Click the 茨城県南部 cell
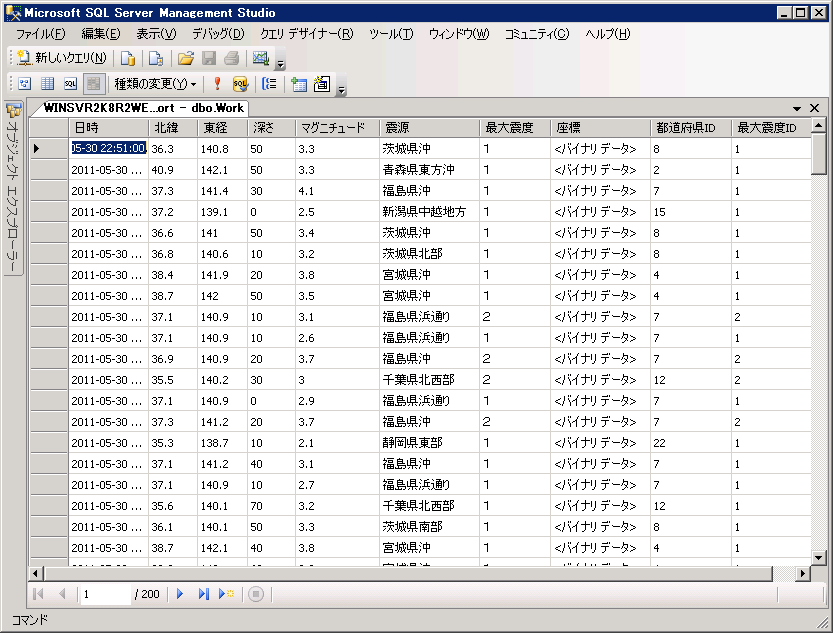Image resolution: width=833 pixels, height=633 pixels. click(429, 526)
